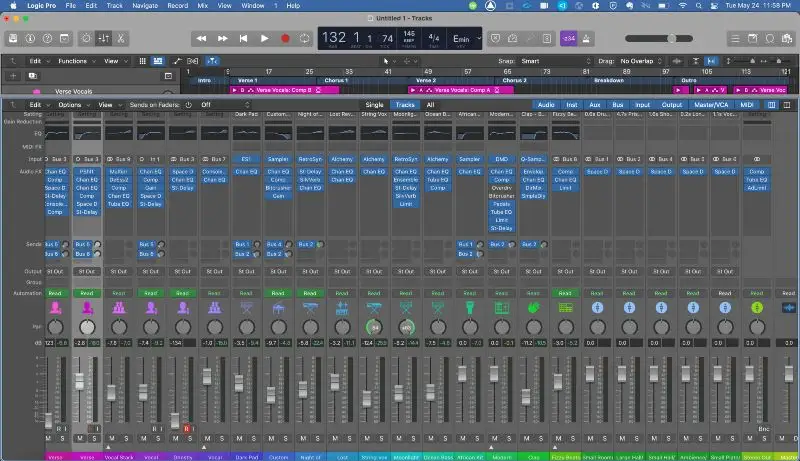
Task: Open the Navigate menu in the menu bar
Action: pyautogui.click(x=147, y=5)
